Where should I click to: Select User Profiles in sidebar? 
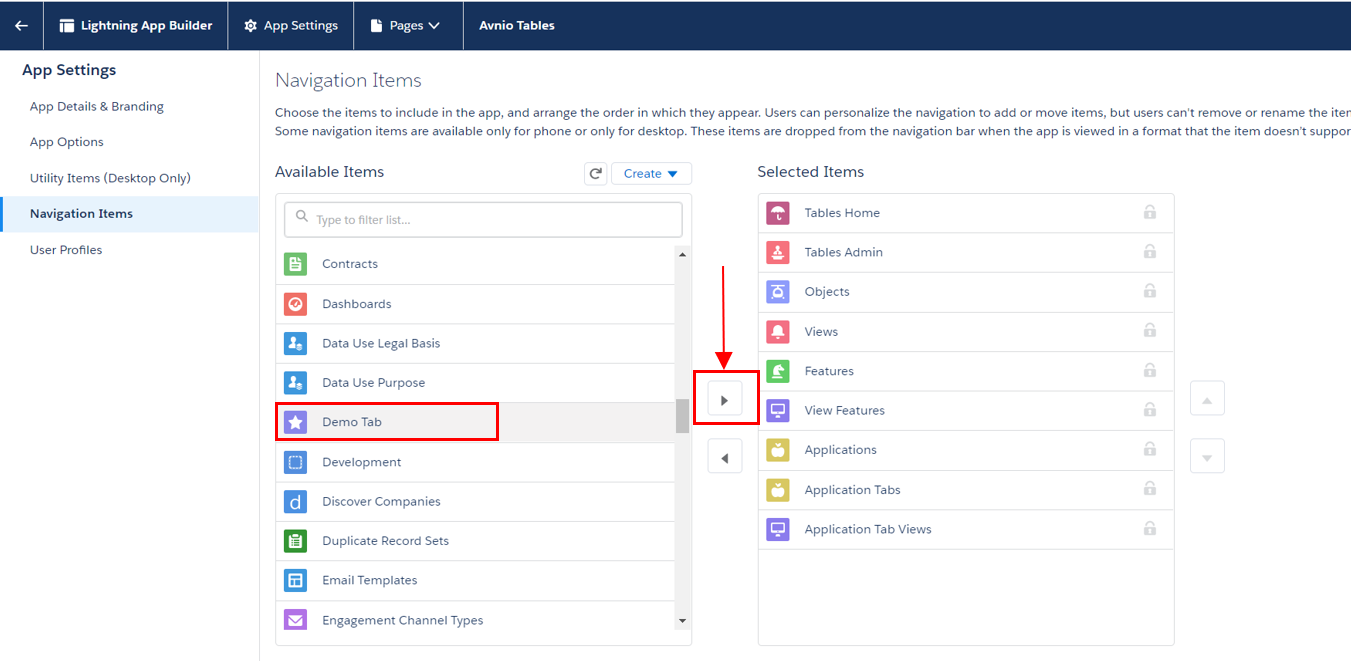pyautogui.click(x=66, y=250)
